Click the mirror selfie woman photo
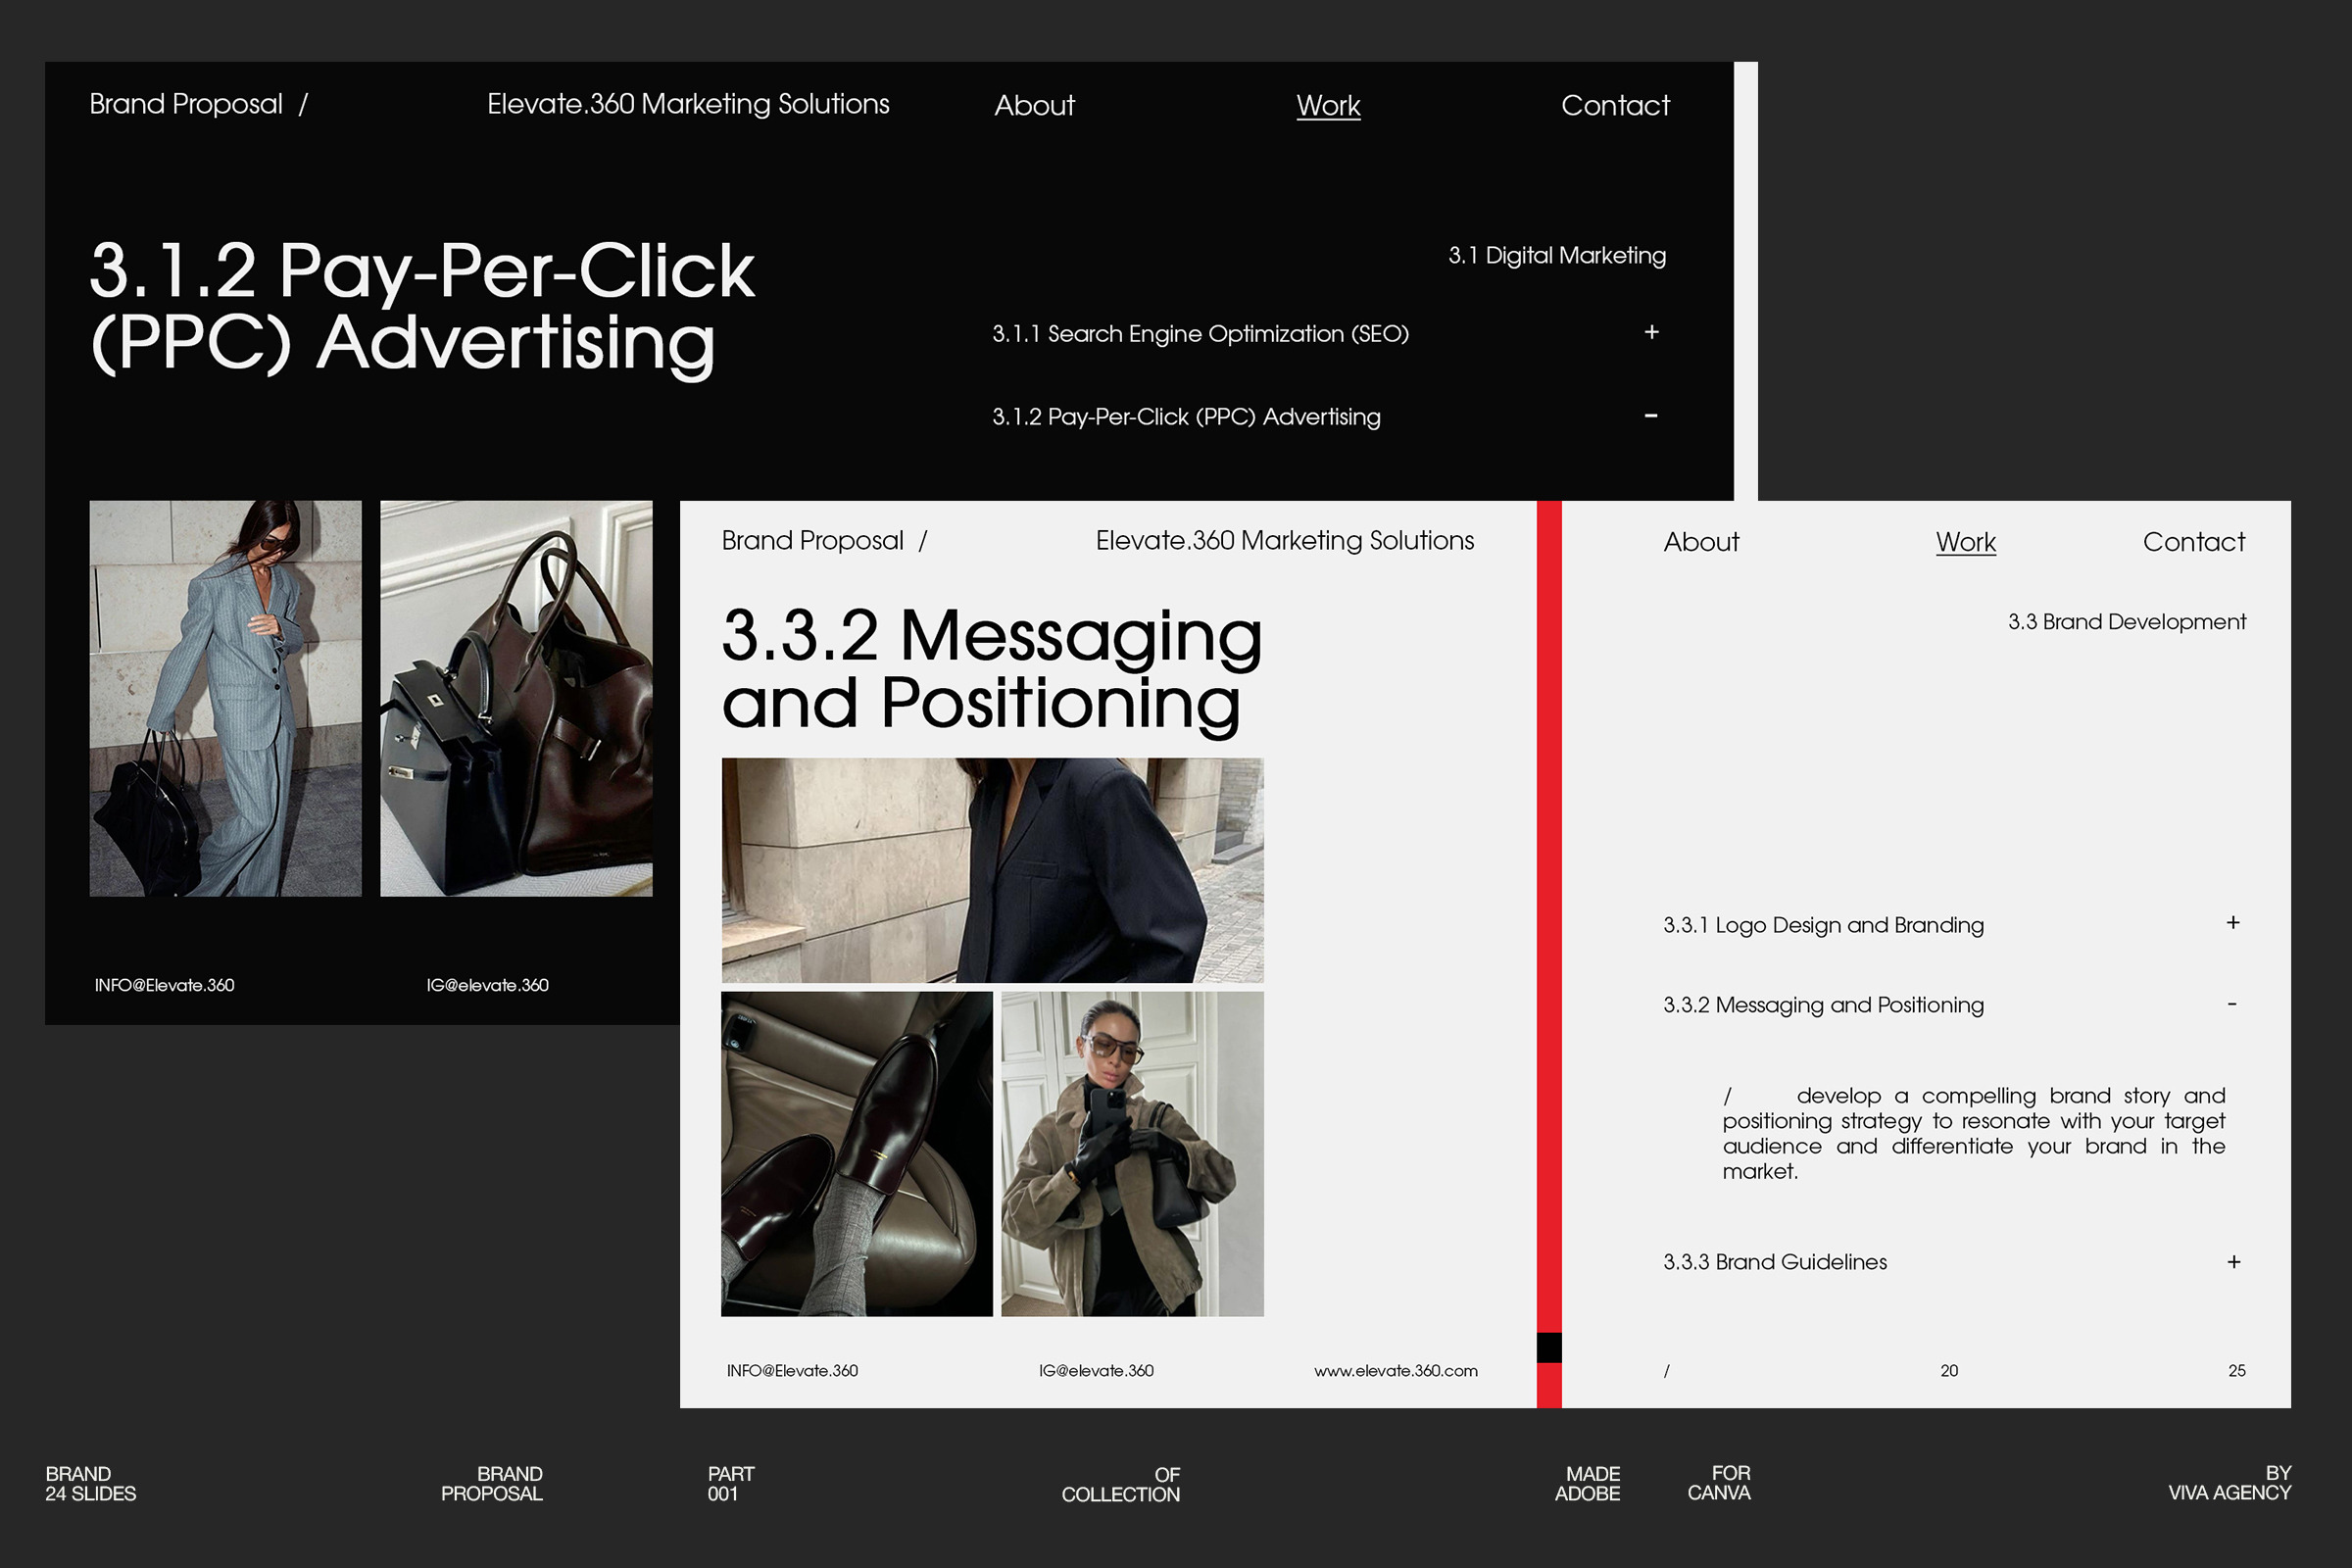The width and height of the screenshot is (2352, 1568). point(1132,1153)
